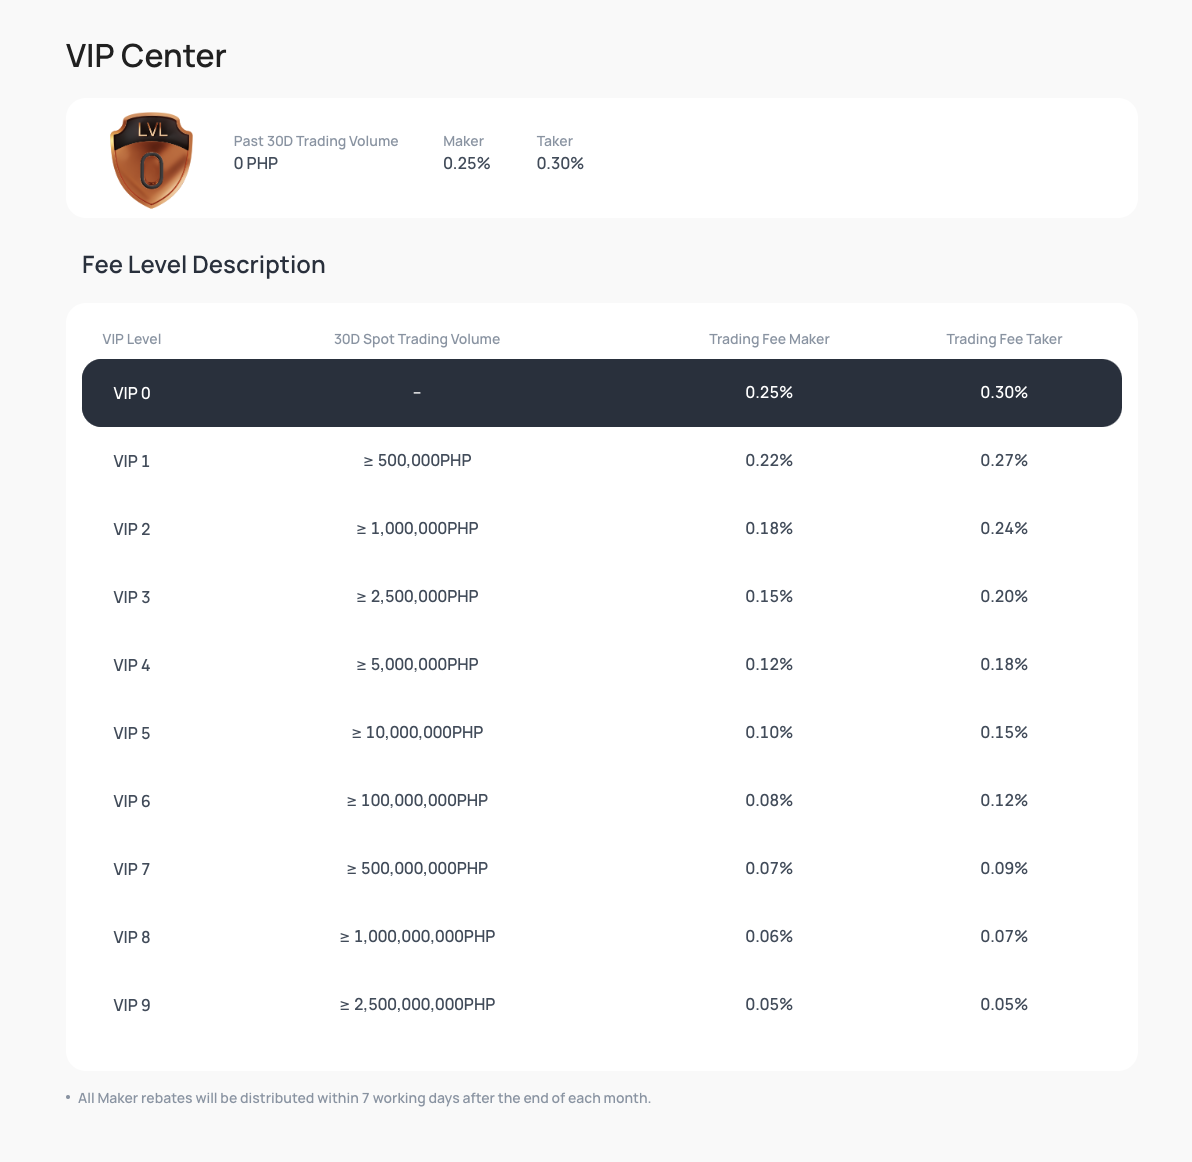Click the 0 PHP trading volume value
This screenshot has height=1162, width=1192.
click(x=256, y=163)
